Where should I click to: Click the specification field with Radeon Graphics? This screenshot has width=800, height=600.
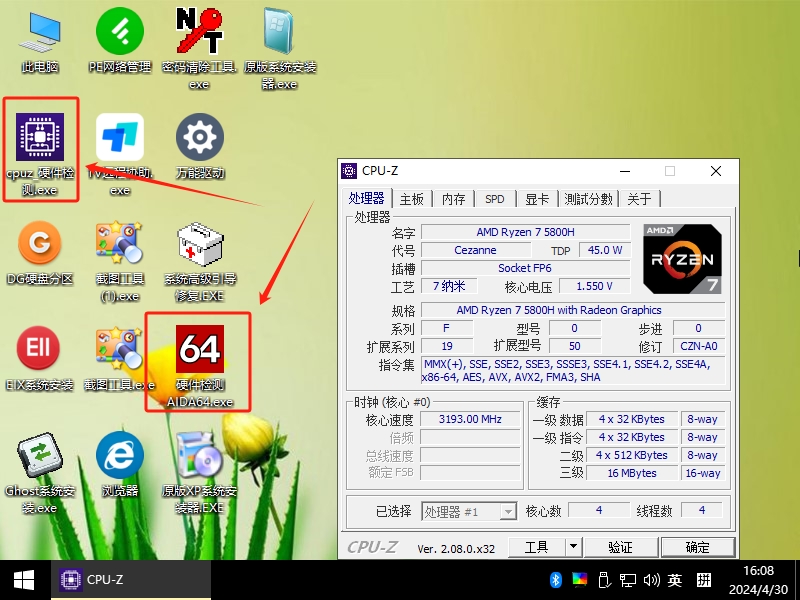click(573, 310)
